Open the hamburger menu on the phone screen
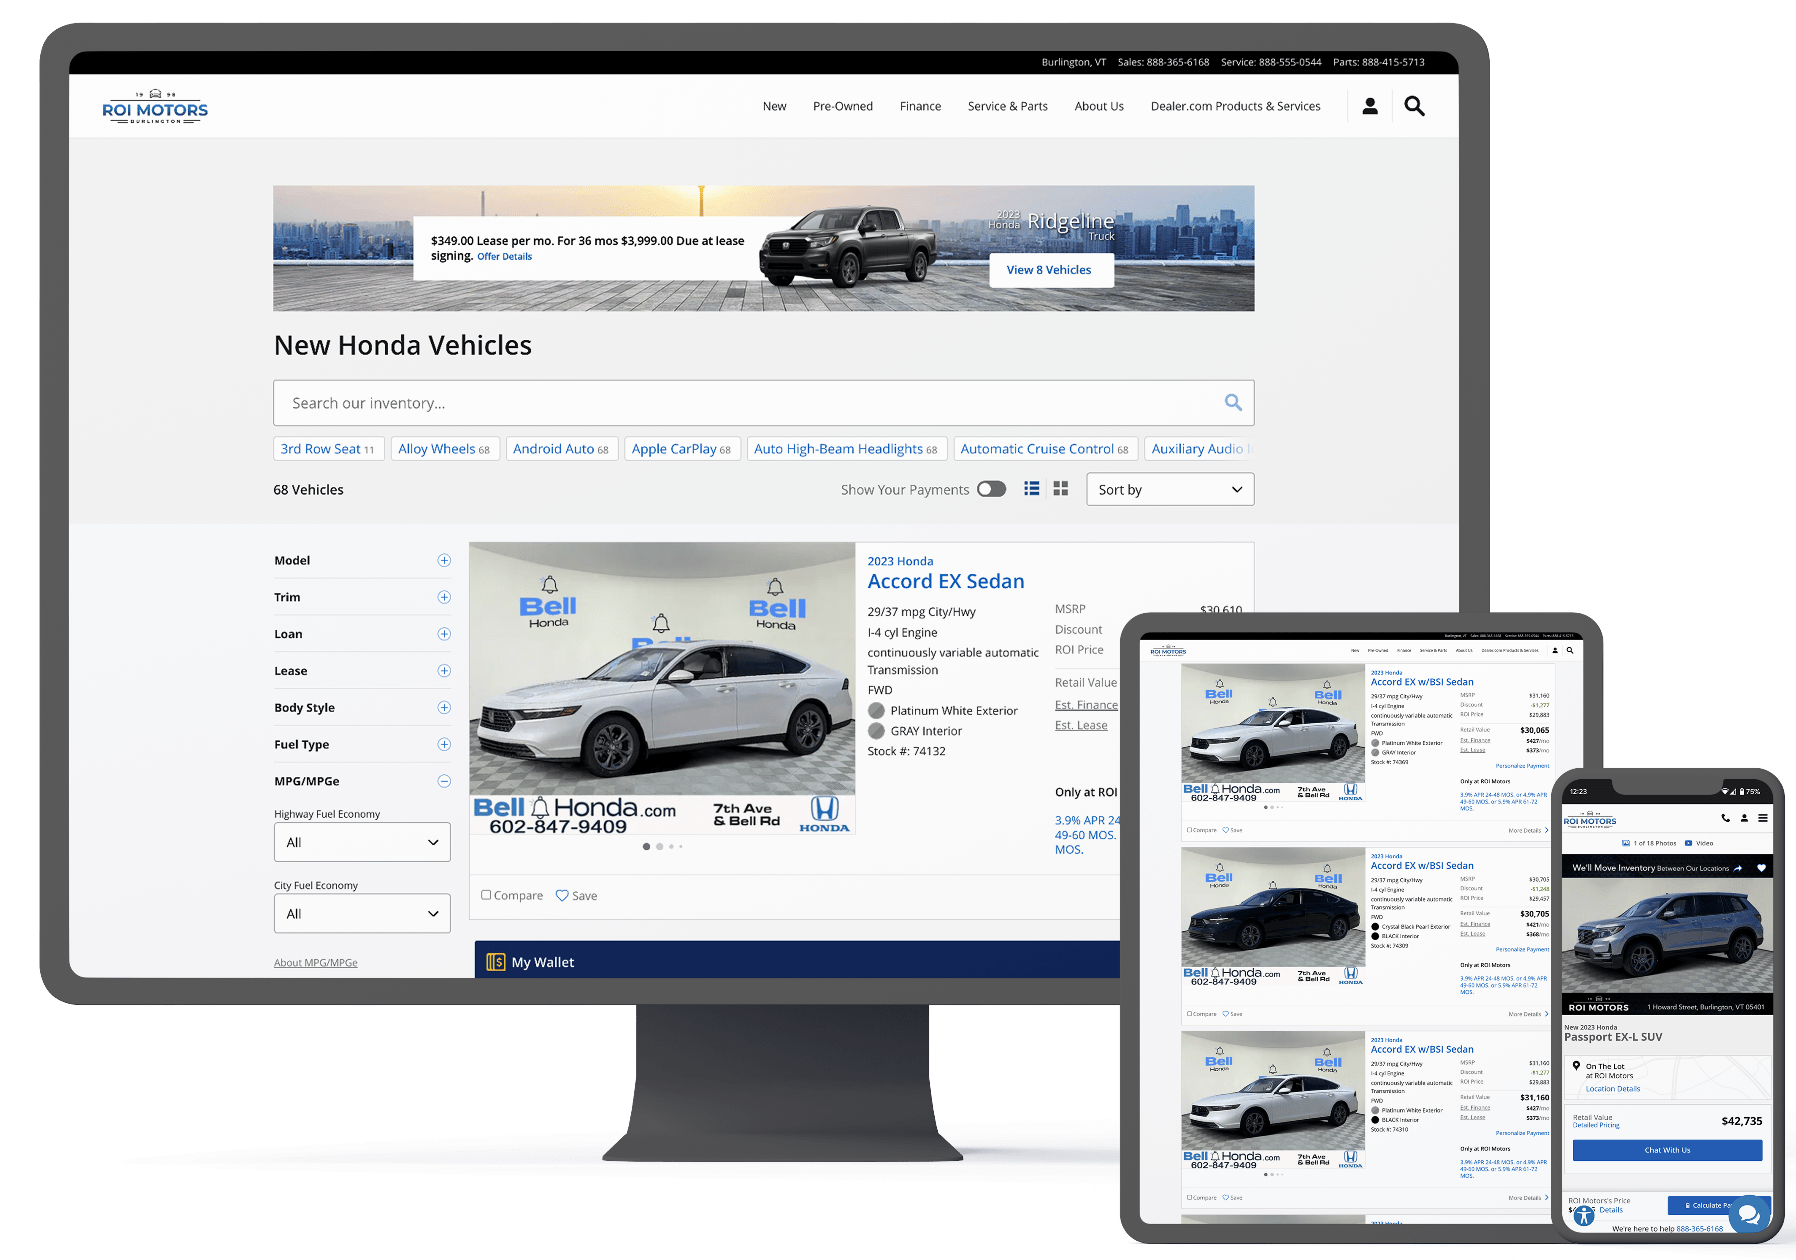Screen dimensions: 1796x1260 pyautogui.click(x=1762, y=818)
